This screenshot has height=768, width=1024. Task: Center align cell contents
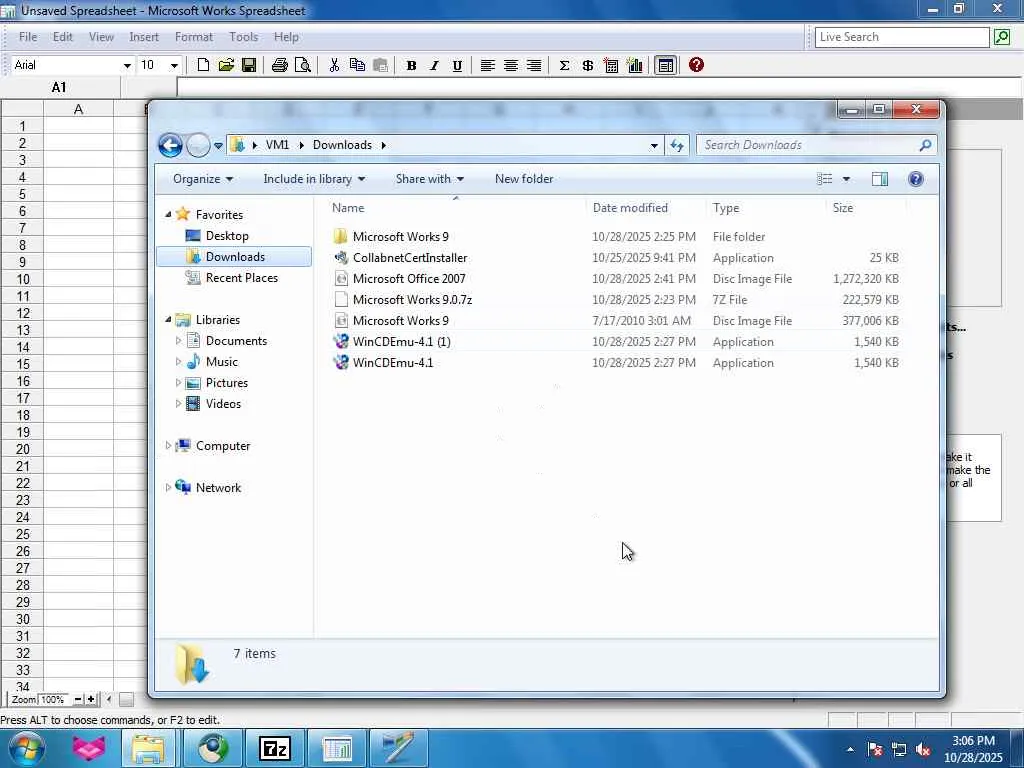(511, 65)
